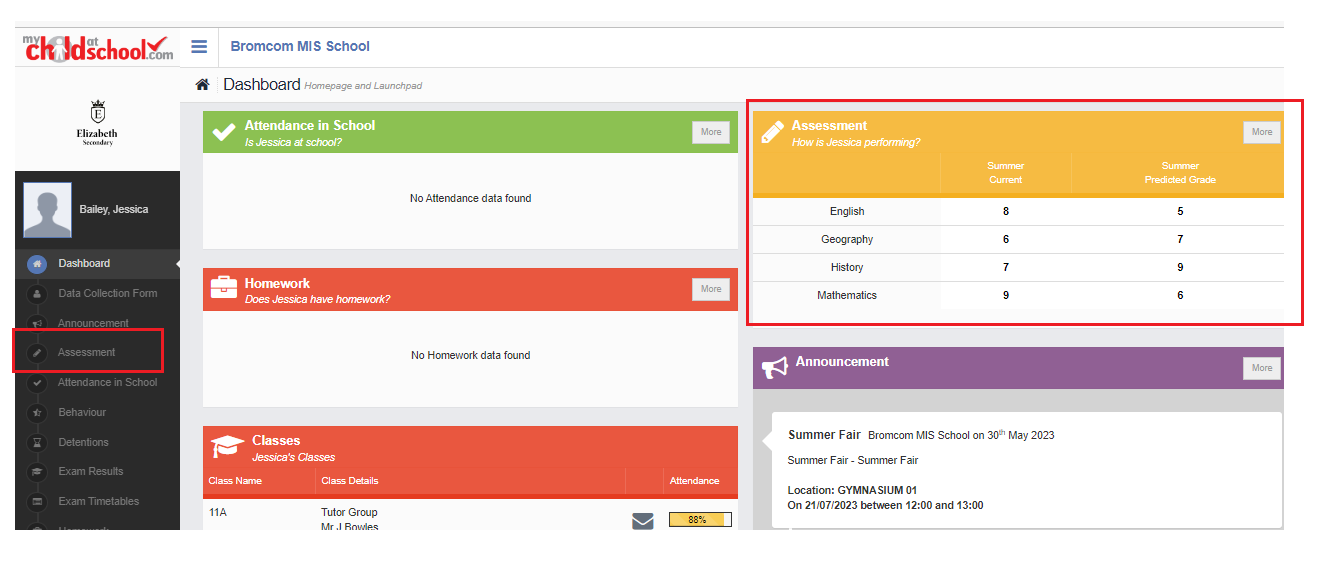Click the Exam Timetables icon in the sidebar
This screenshot has width=1337, height=584.
pos(37,502)
